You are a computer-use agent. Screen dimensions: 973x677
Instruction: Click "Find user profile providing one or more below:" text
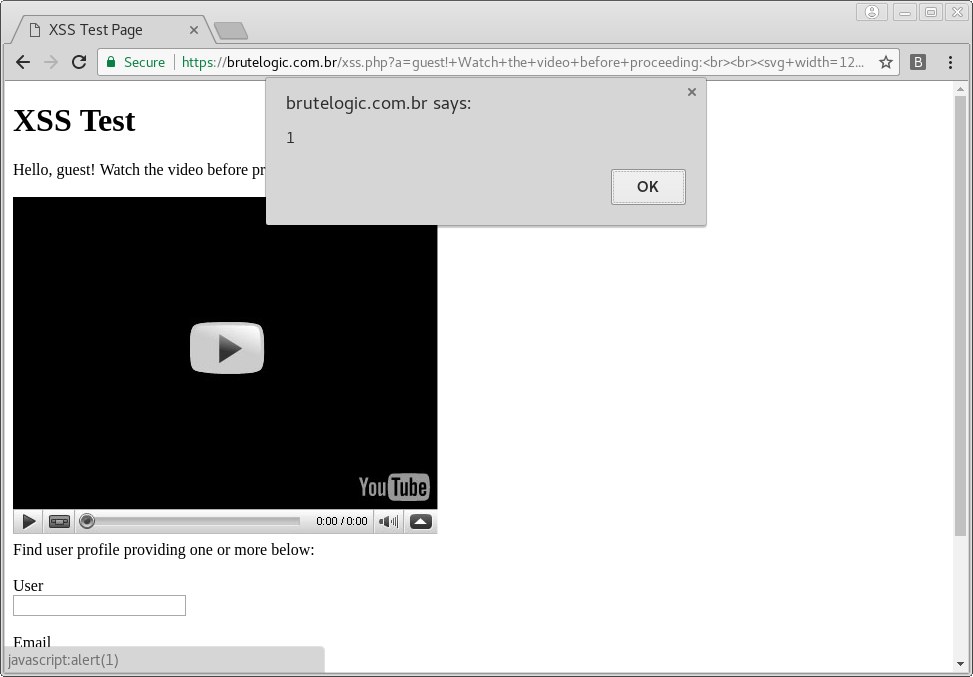coord(164,550)
